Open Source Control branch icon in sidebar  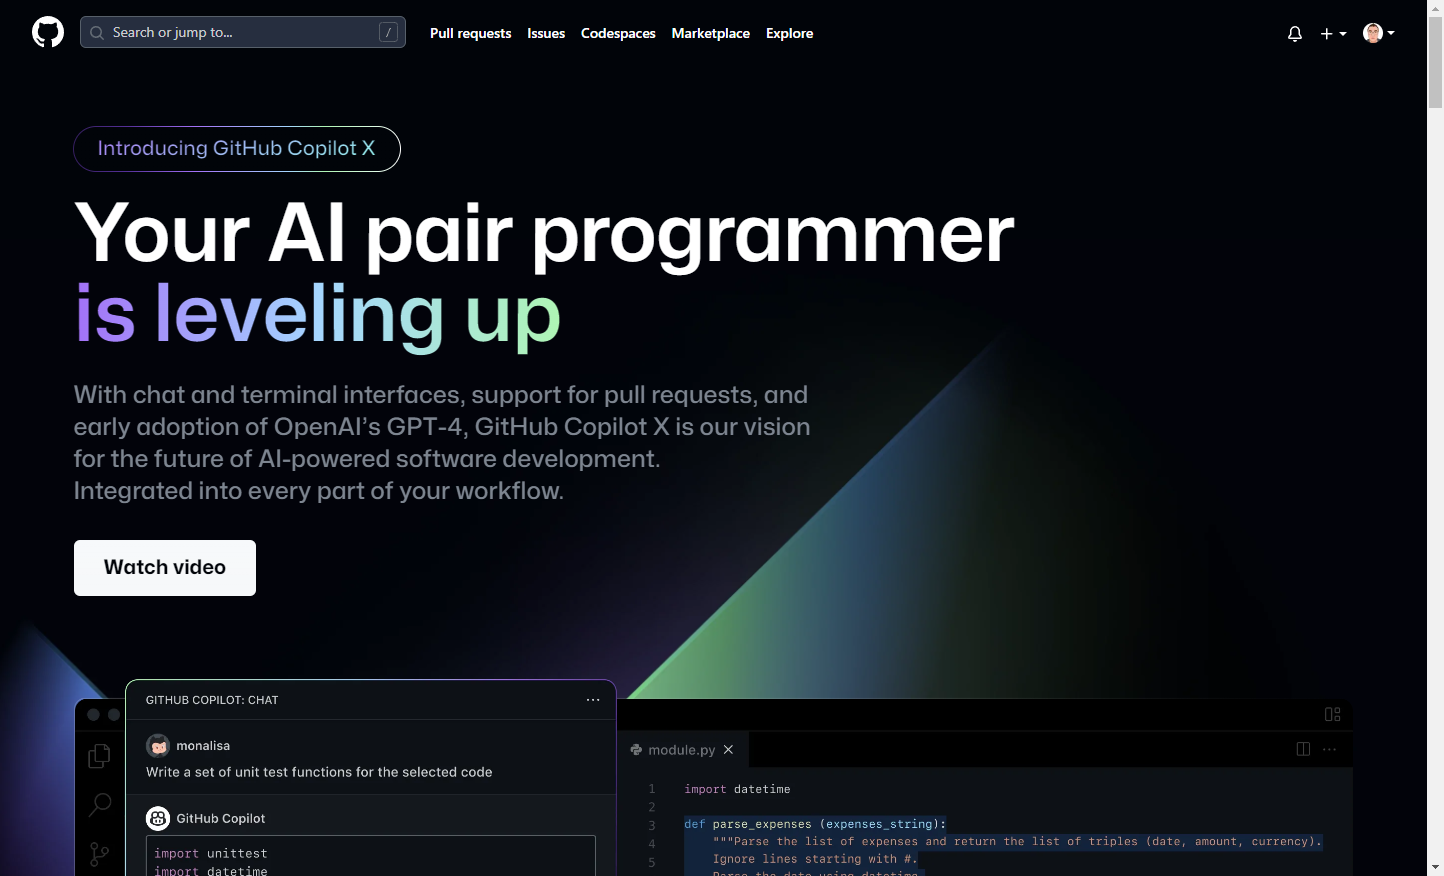coord(100,854)
